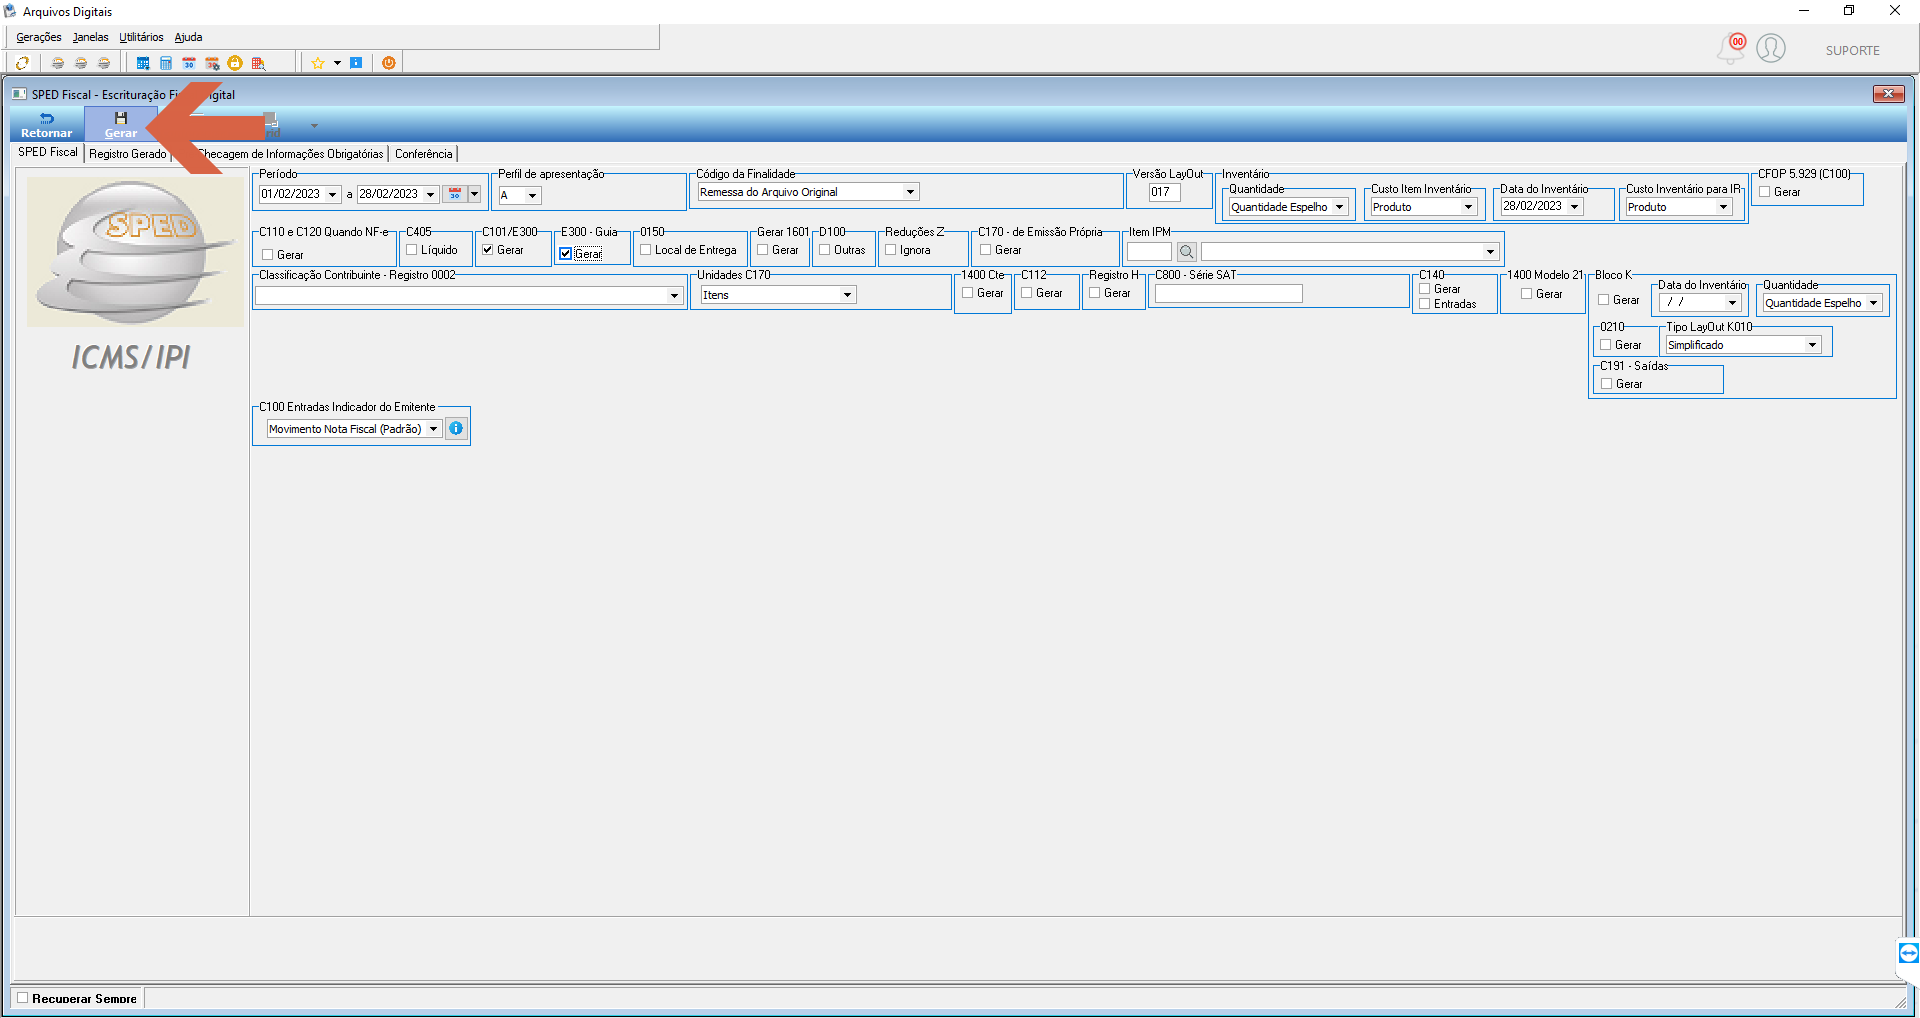
Task: Check Gerar under C170 de Emissão Própria
Action: pos(986,250)
